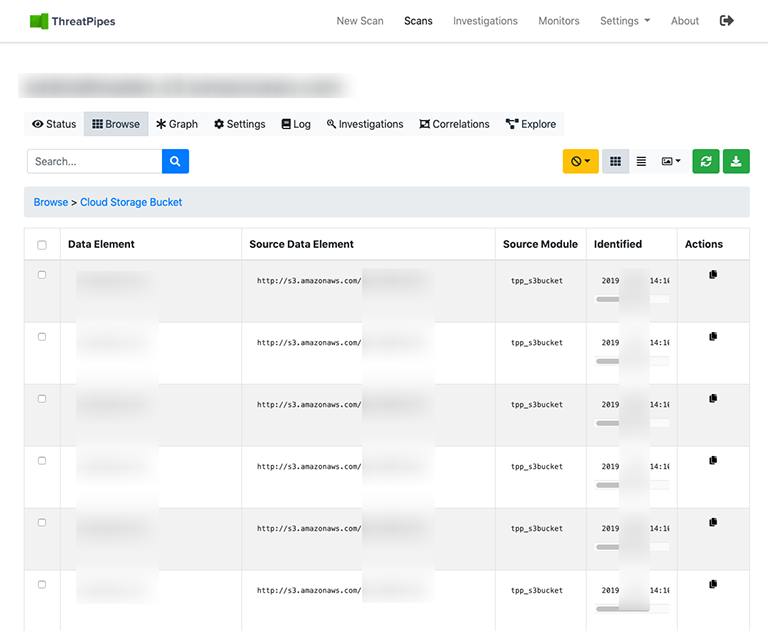Image resolution: width=768 pixels, height=631 pixels.
Task: Click copy icon in the last row
Action: point(713,584)
